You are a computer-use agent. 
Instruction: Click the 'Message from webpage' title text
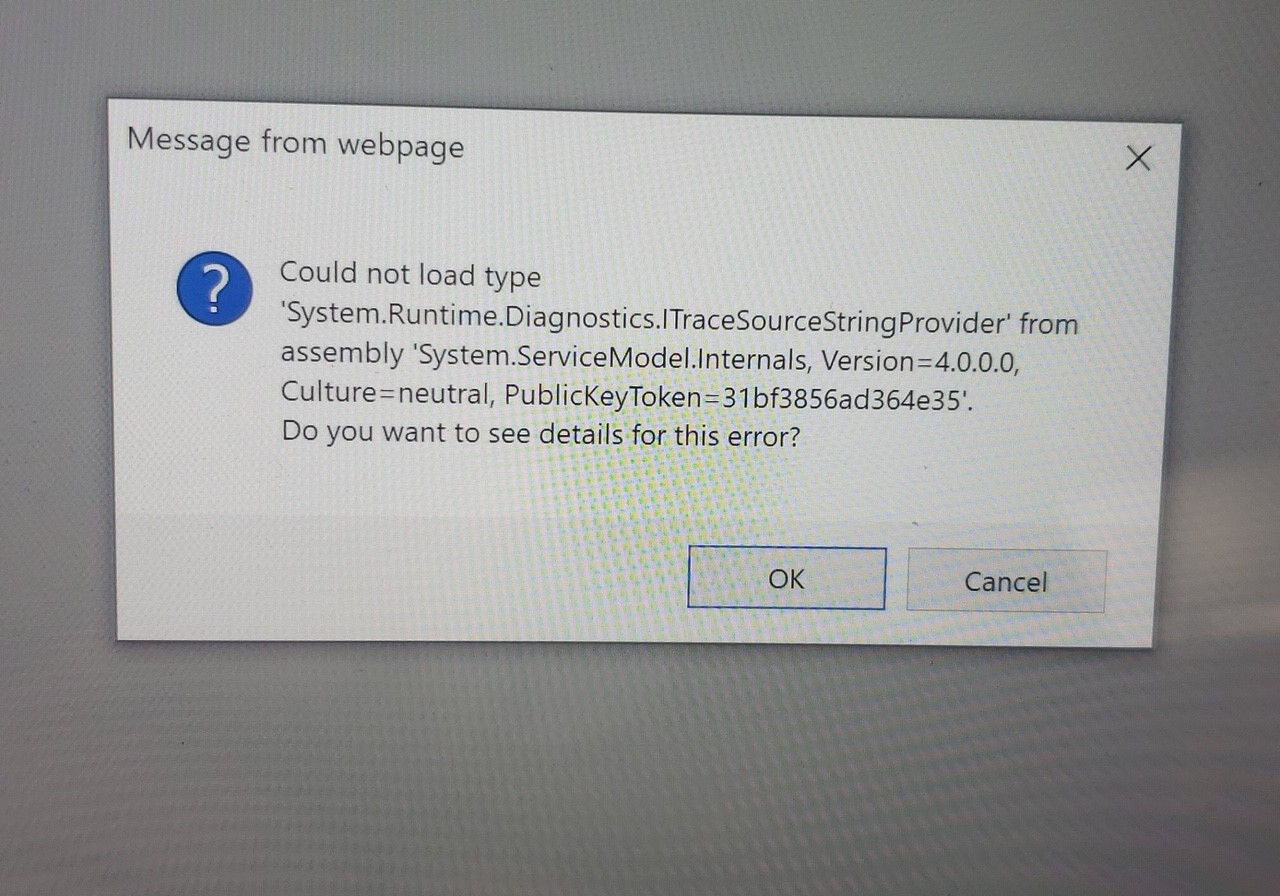pyautogui.click(x=296, y=142)
